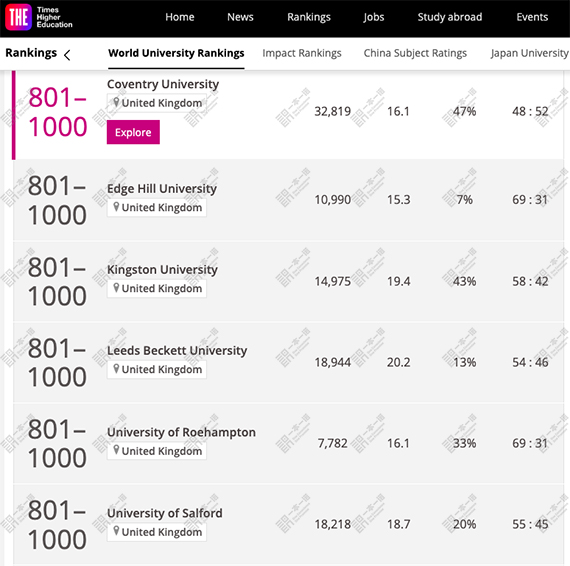Switch to China Subject Ratings tab

[415, 53]
